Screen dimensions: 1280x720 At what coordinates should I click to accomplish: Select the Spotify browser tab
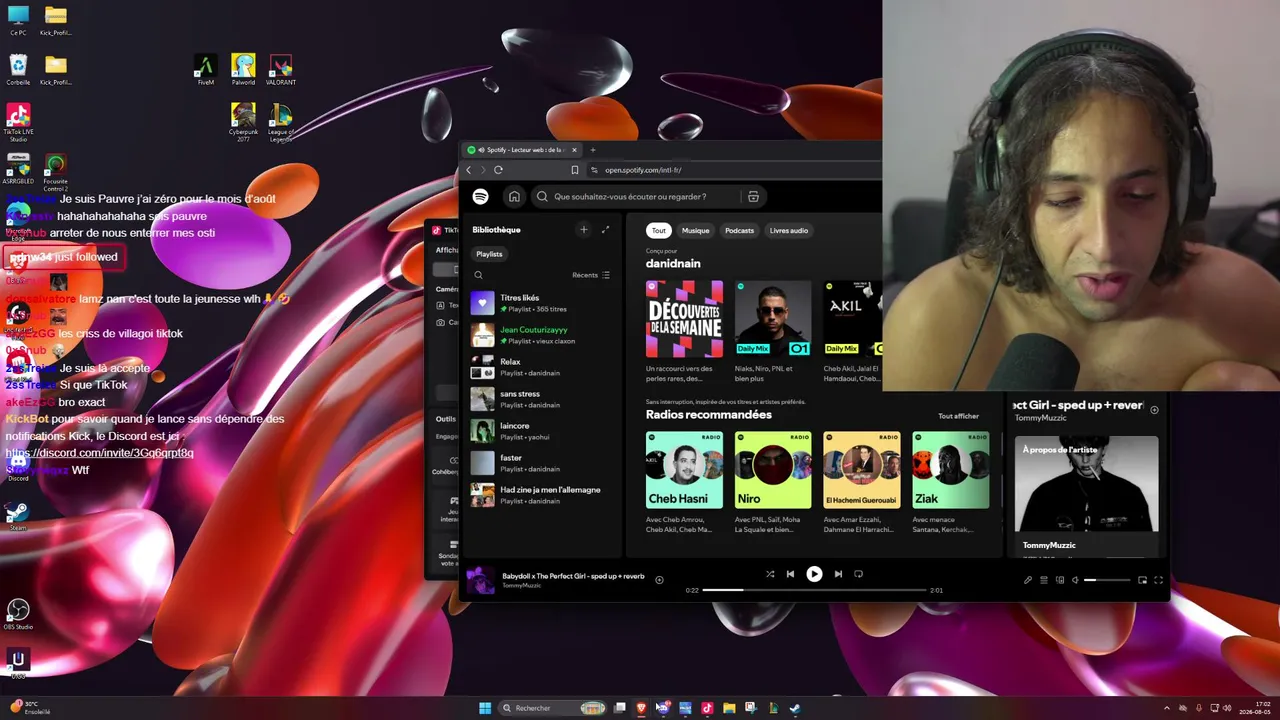tap(522, 150)
